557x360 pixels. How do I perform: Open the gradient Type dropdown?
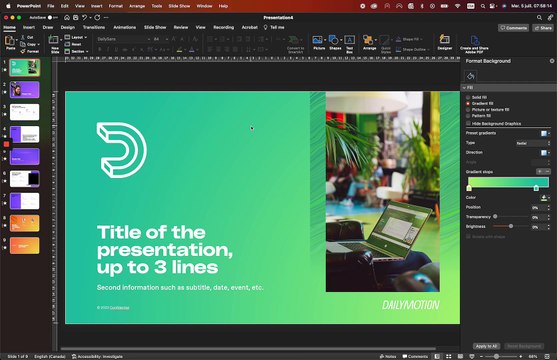tap(533, 143)
